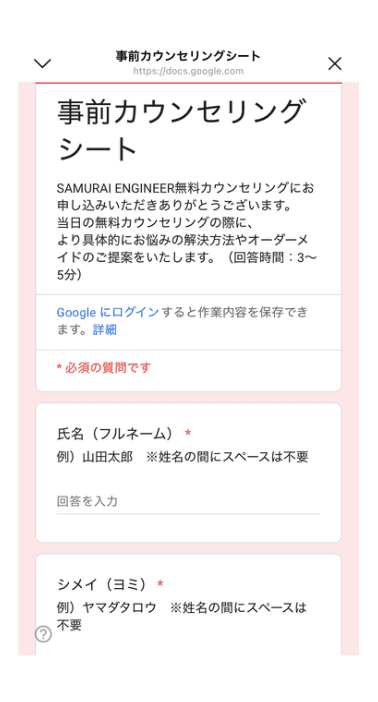Click the SAMURAI ENGINEER description paragraph
Image resolution: width=378 pixels, height=702 pixels.
188,231
